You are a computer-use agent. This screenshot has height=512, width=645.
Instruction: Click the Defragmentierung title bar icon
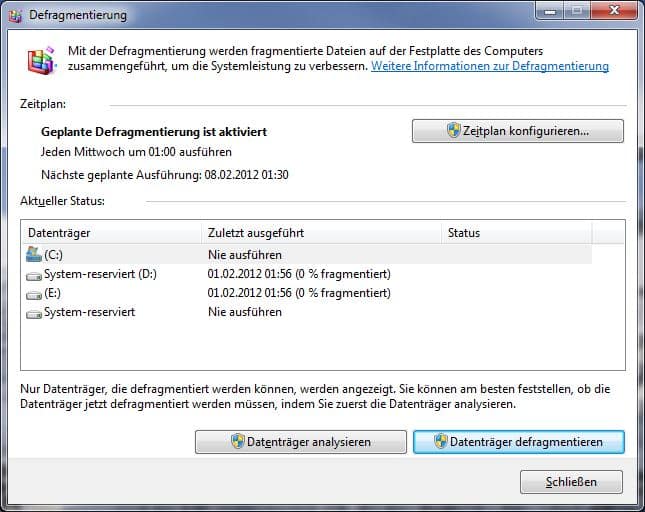click(15, 16)
